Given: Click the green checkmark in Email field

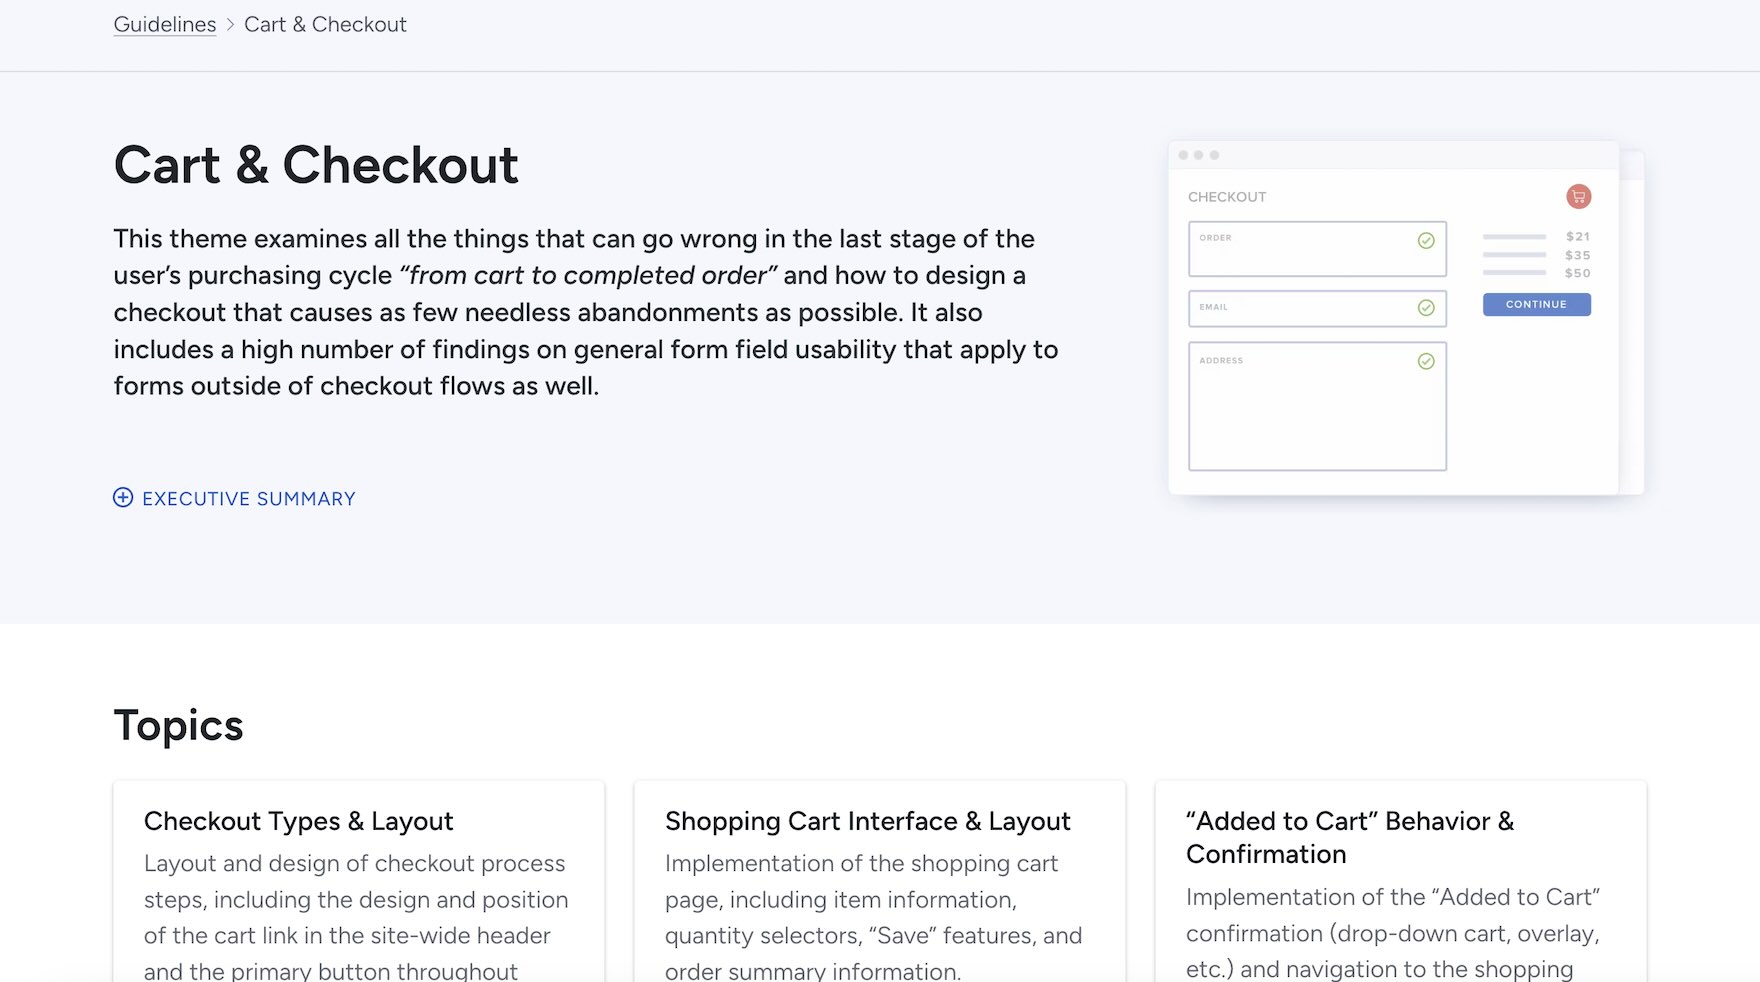Looking at the screenshot, I should coord(1426,308).
